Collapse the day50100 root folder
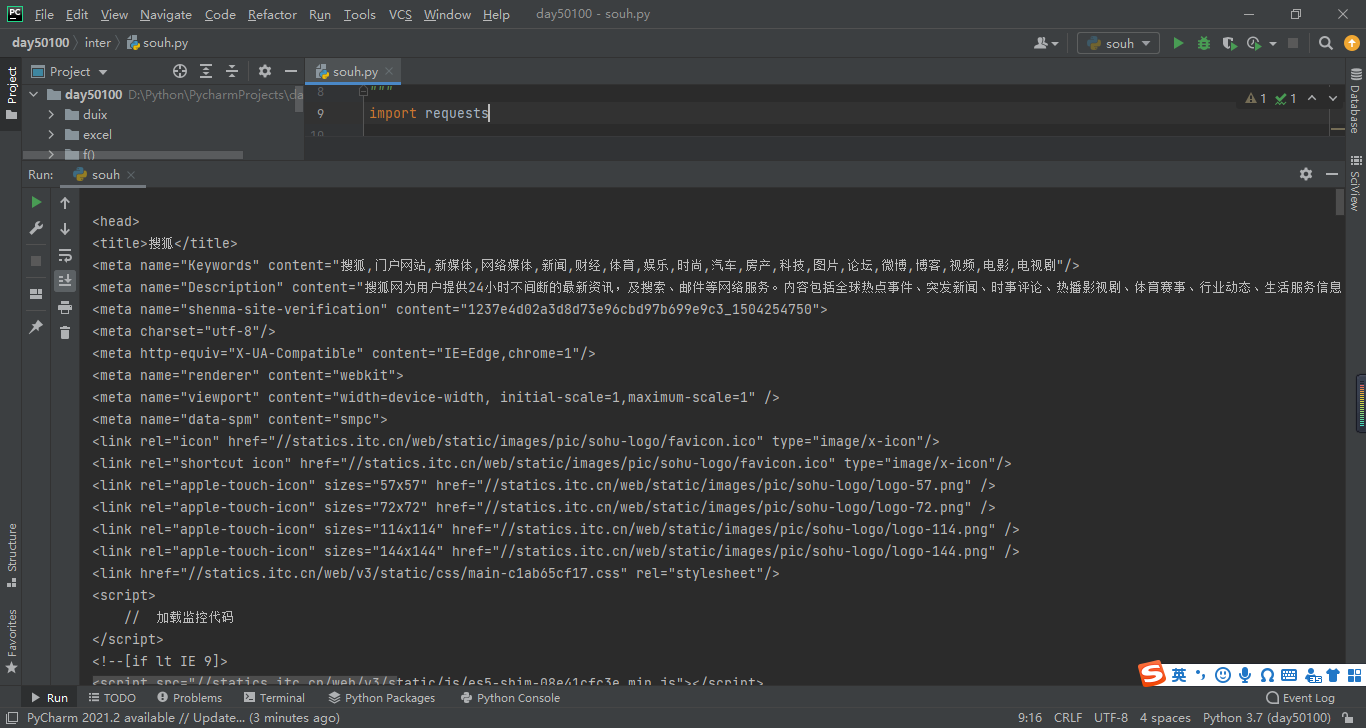This screenshot has height=728, width=1366. (x=33, y=95)
